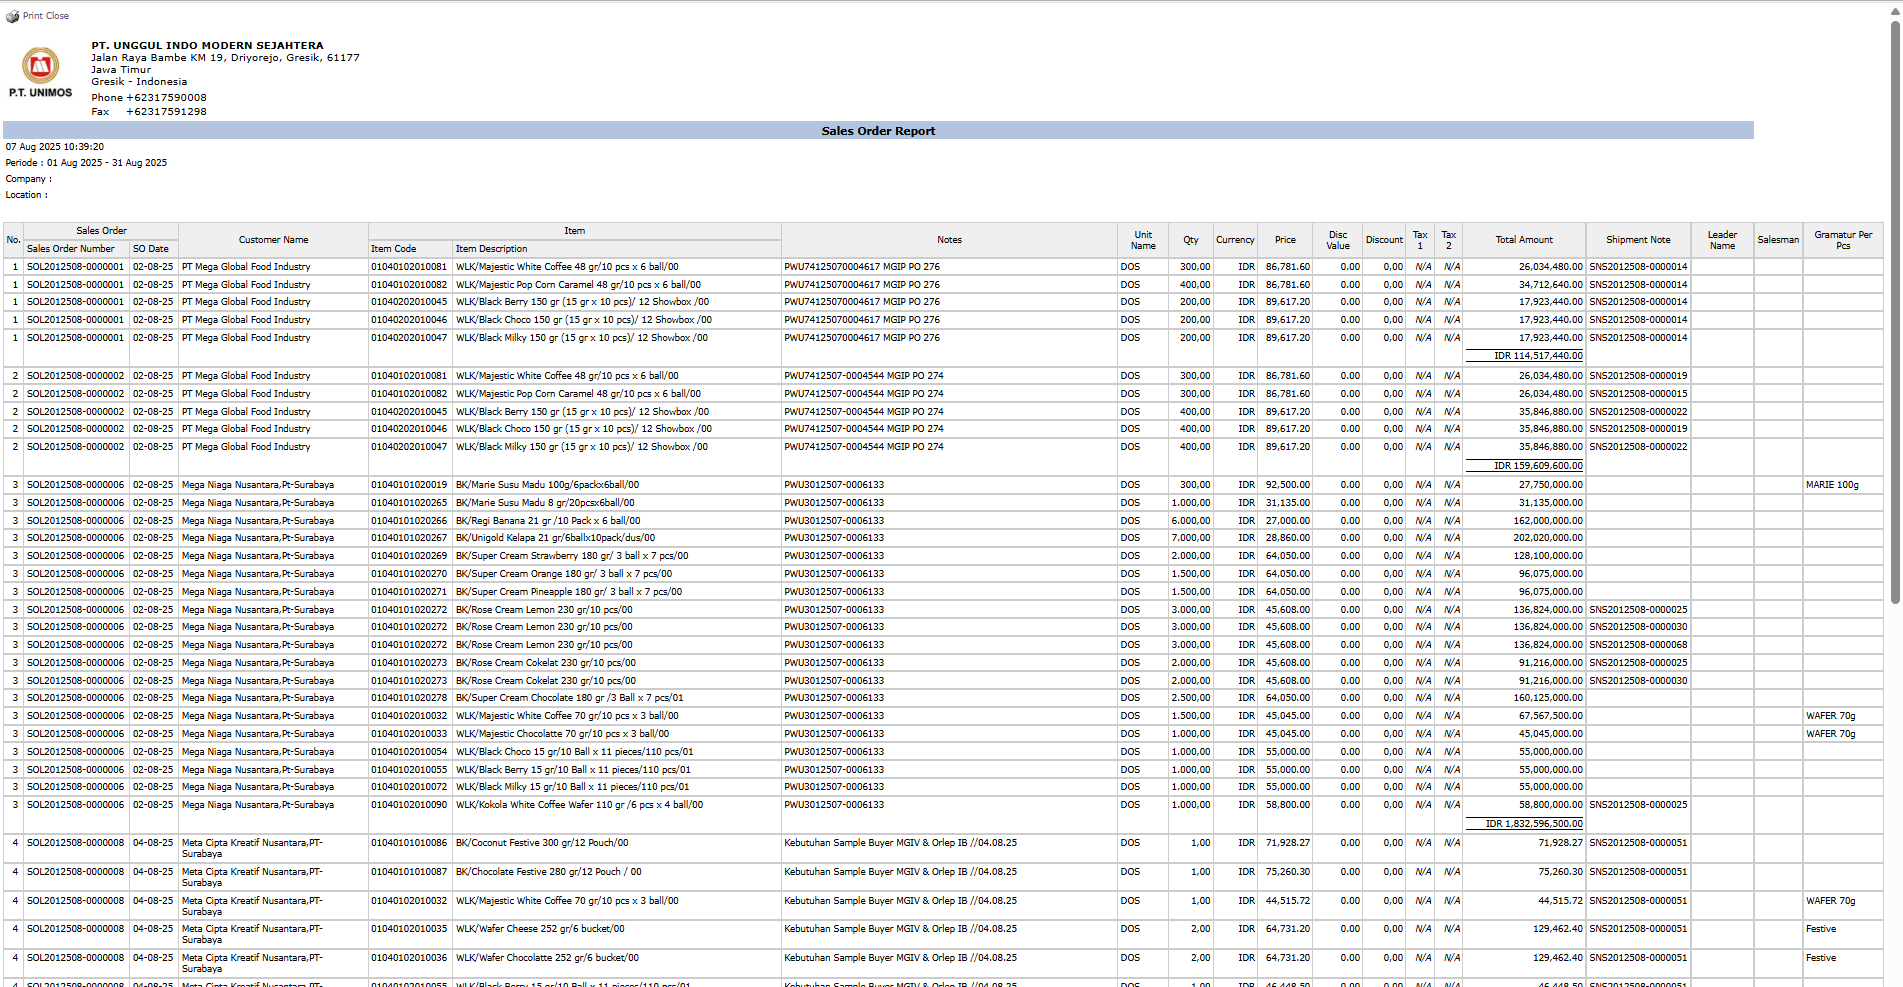Select the Gramatur Per Pcs header

[x=1842, y=240]
